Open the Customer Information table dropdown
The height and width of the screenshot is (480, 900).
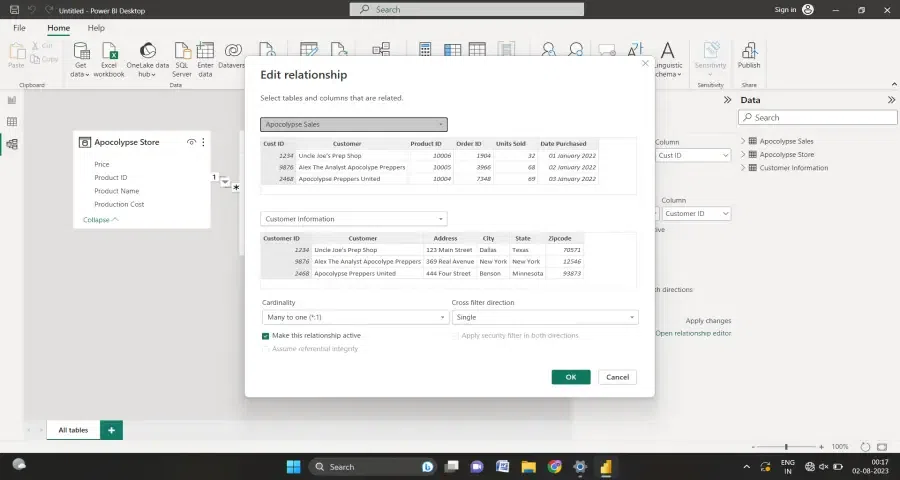(354, 219)
